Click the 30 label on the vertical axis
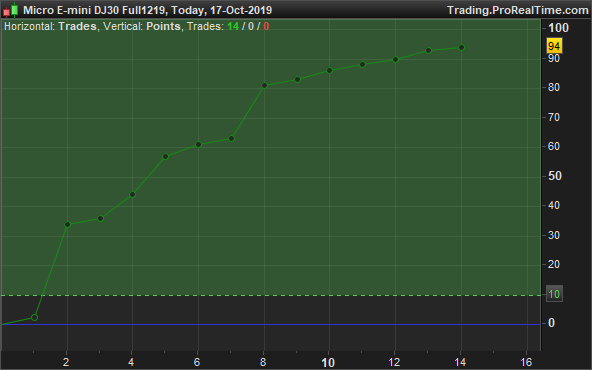 coord(554,236)
